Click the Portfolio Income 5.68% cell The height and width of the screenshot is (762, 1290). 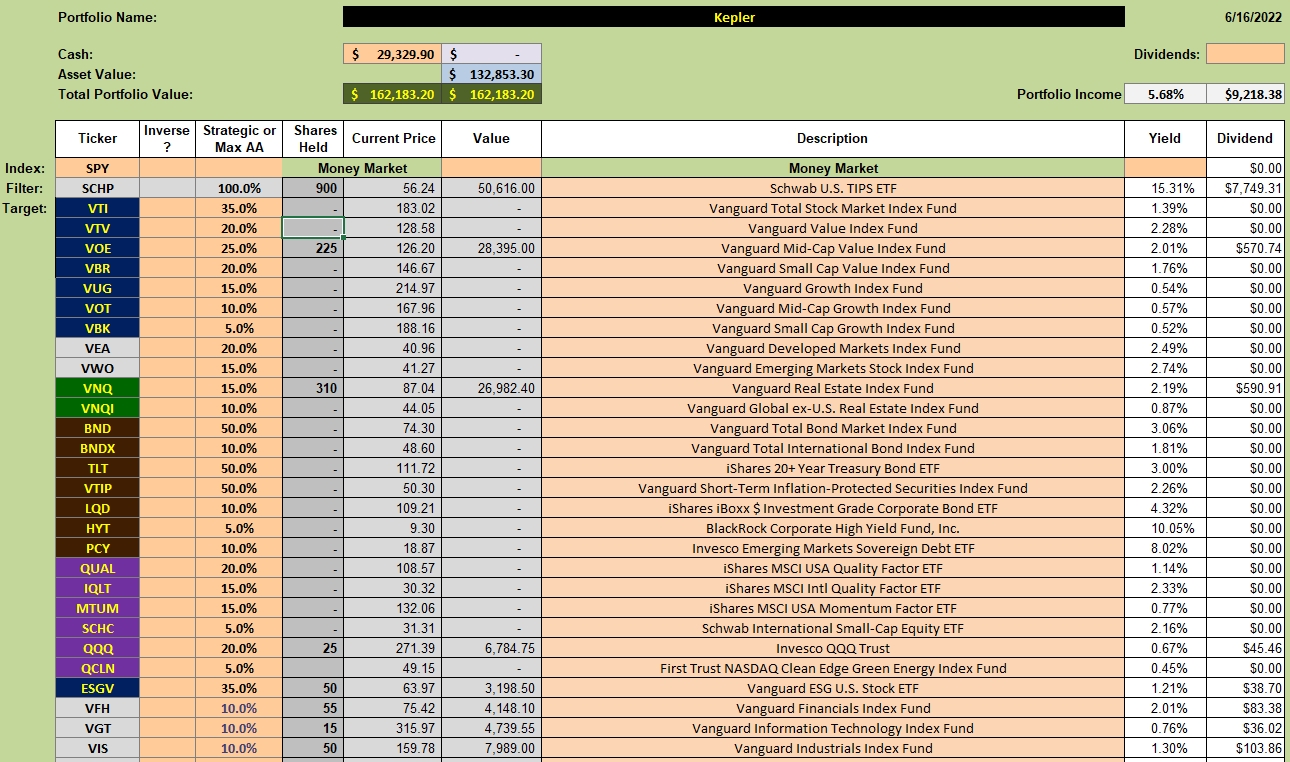(1165, 94)
